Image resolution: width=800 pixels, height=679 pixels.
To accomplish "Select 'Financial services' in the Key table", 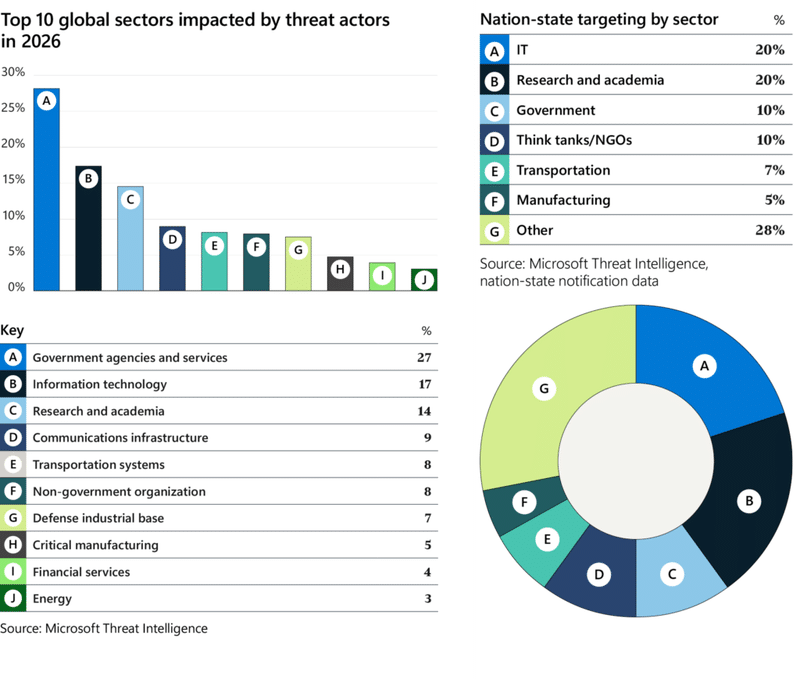I will point(82,572).
